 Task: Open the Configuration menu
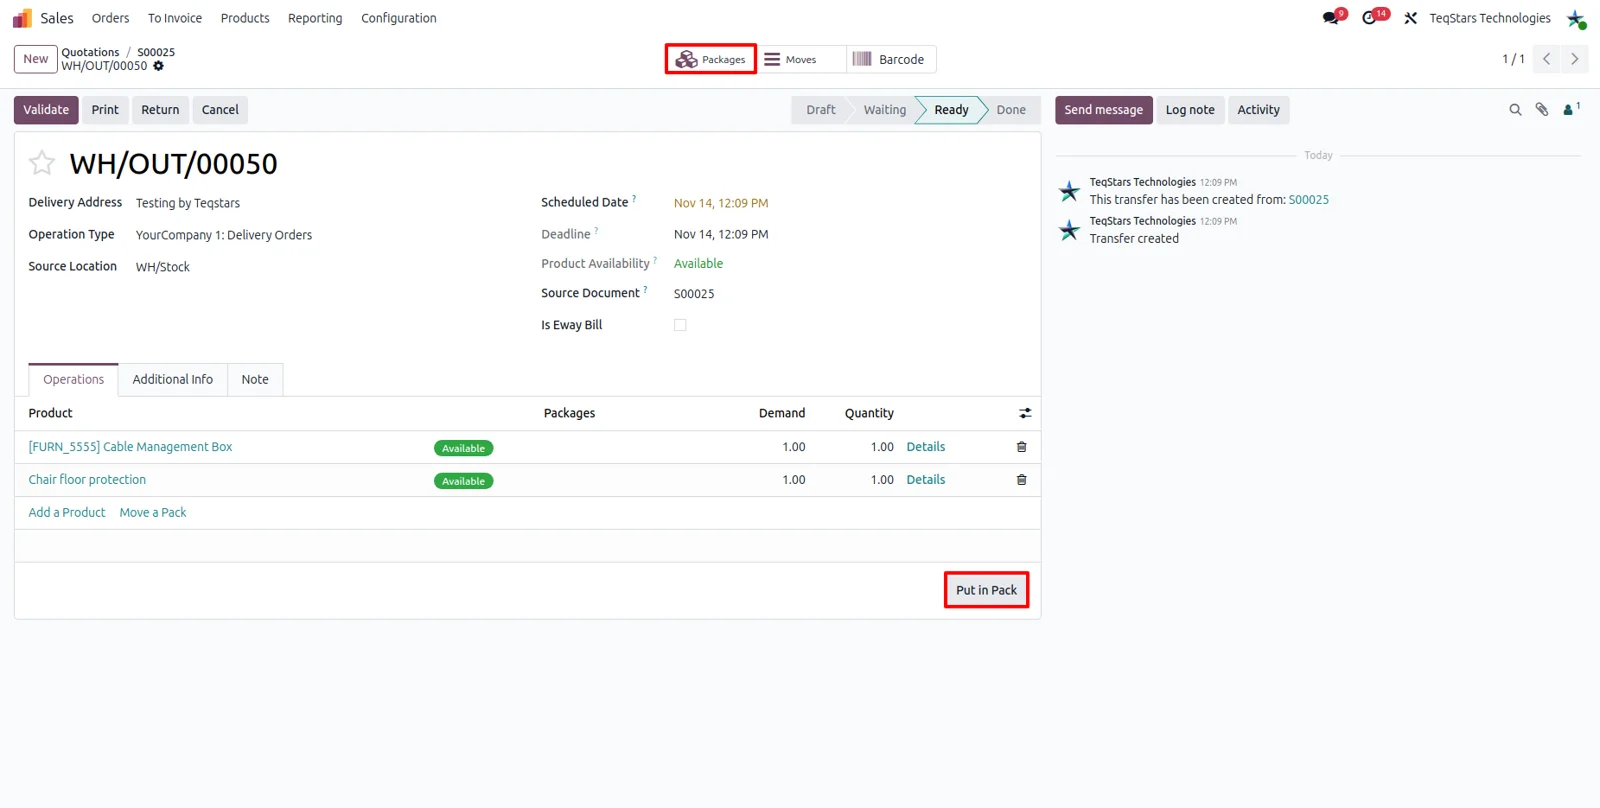point(399,18)
